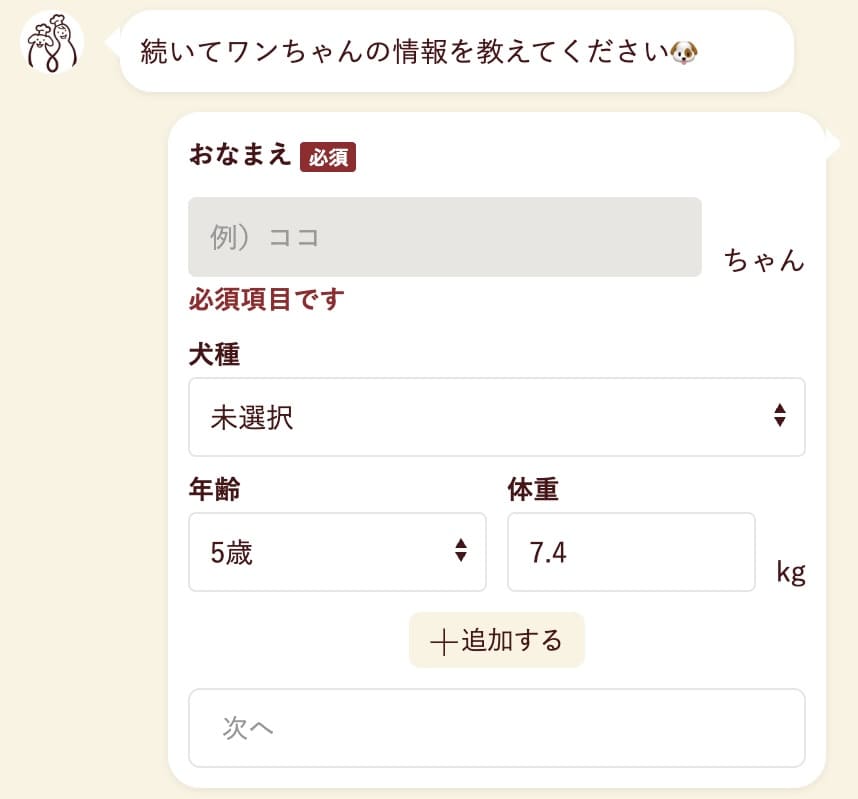
Task: Focus the おなまえ name input field
Action: (x=444, y=237)
